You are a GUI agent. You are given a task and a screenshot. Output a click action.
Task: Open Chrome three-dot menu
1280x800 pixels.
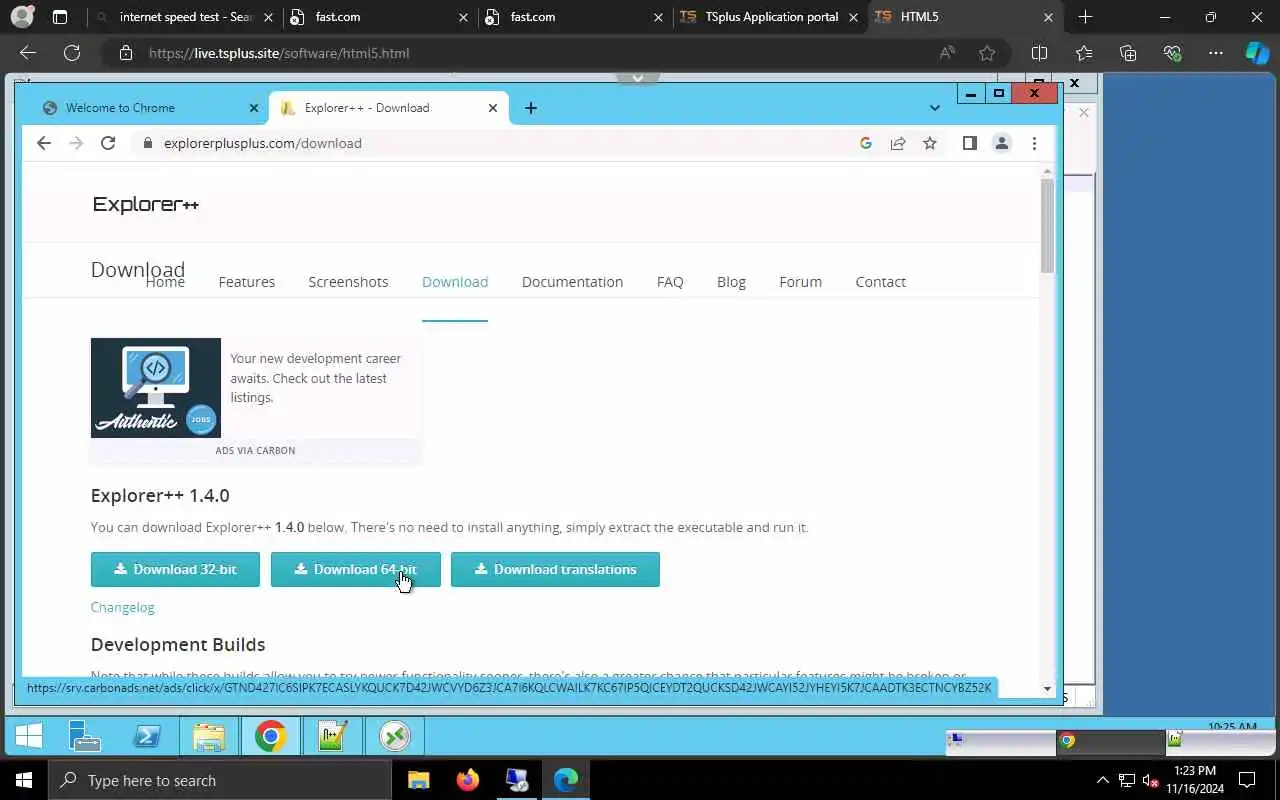click(1034, 143)
